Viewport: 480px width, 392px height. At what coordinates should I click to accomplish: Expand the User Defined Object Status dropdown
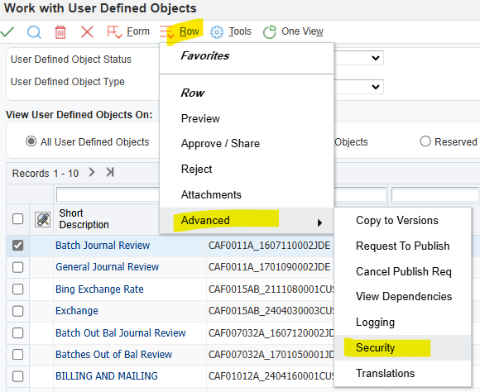375,58
